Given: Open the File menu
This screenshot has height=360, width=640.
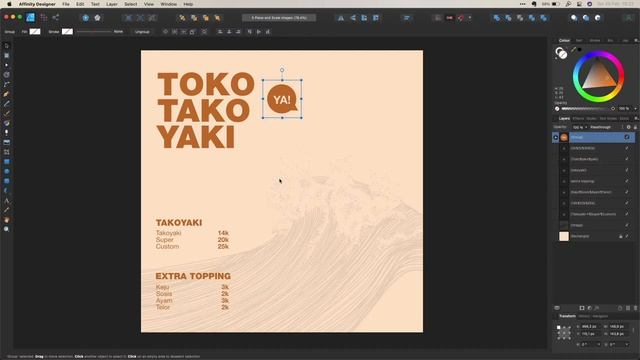Looking at the screenshot, I should [66, 4].
